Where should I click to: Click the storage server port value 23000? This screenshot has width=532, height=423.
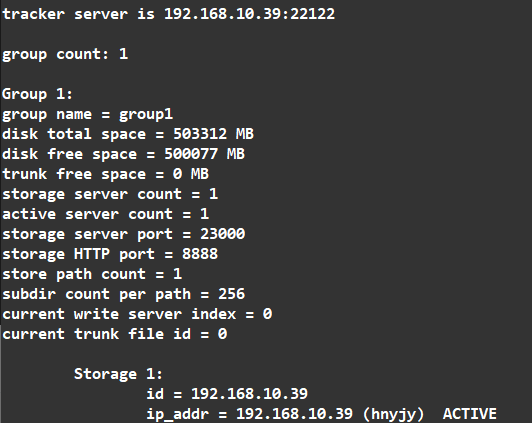click(x=223, y=234)
